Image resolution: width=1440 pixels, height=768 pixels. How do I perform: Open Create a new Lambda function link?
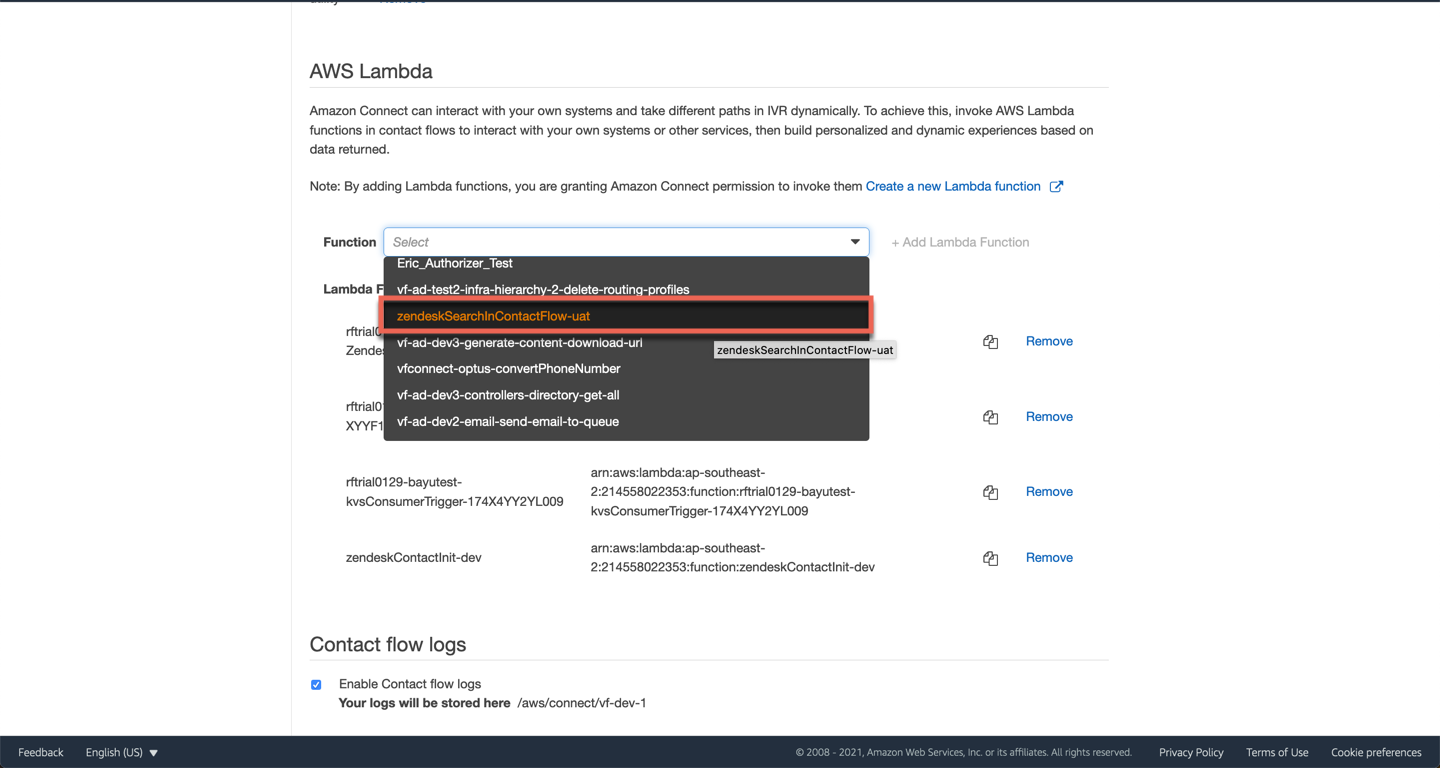pos(953,187)
